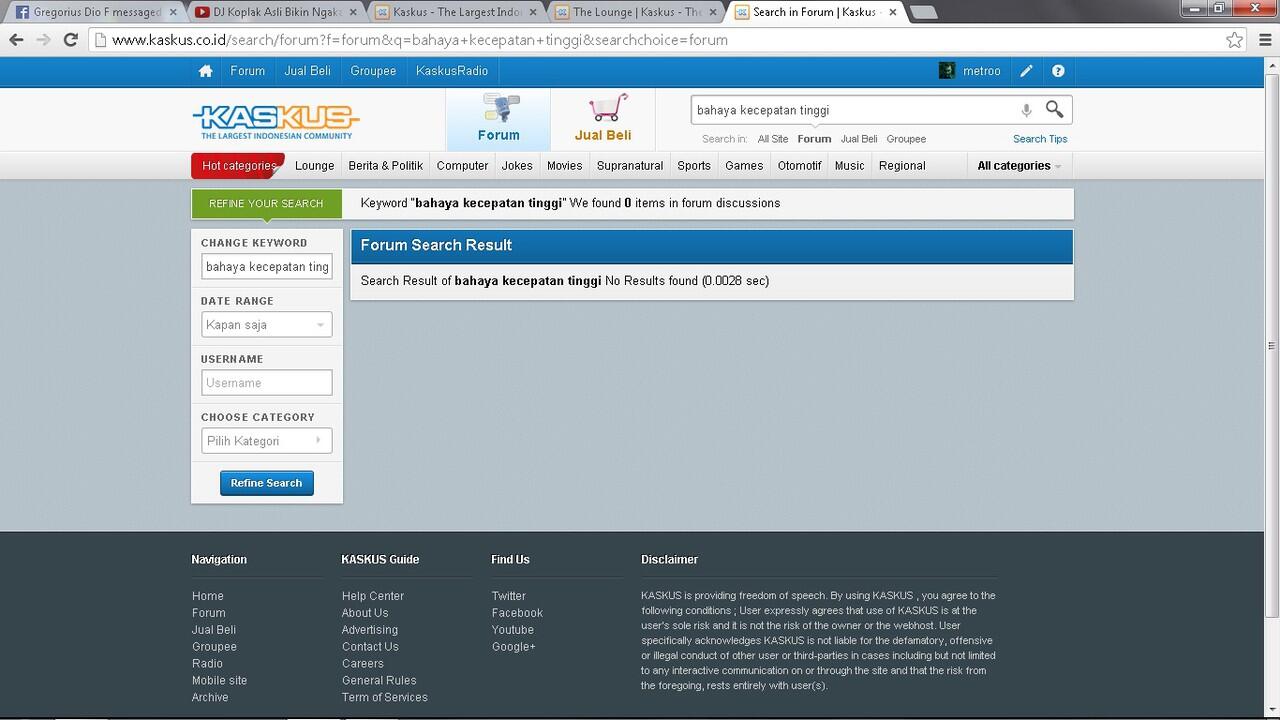The width and height of the screenshot is (1280, 720).
Task: Click the metroo user avatar
Action: coord(947,71)
